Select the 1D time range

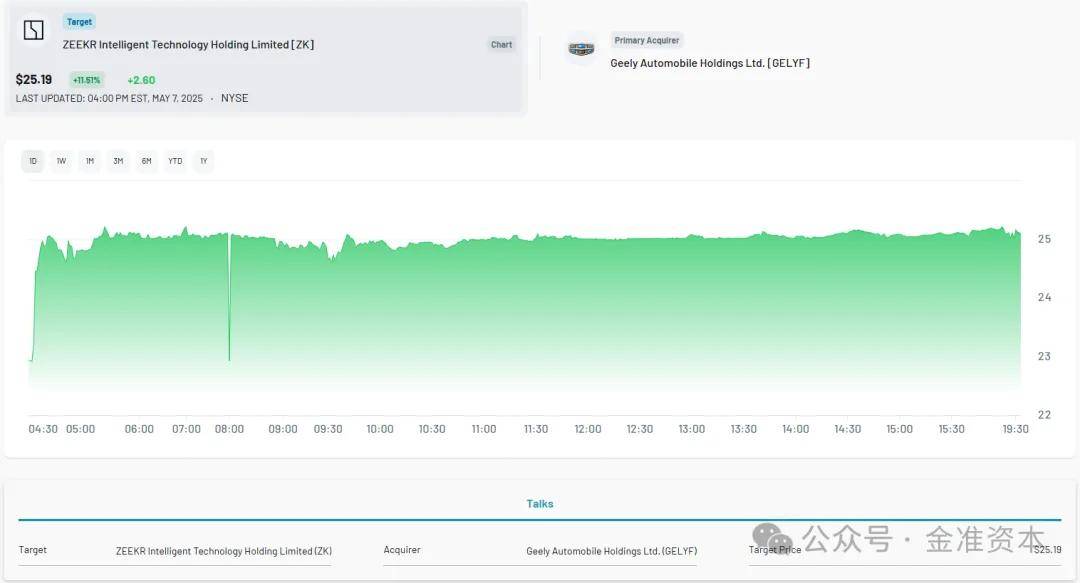pos(33,161)
